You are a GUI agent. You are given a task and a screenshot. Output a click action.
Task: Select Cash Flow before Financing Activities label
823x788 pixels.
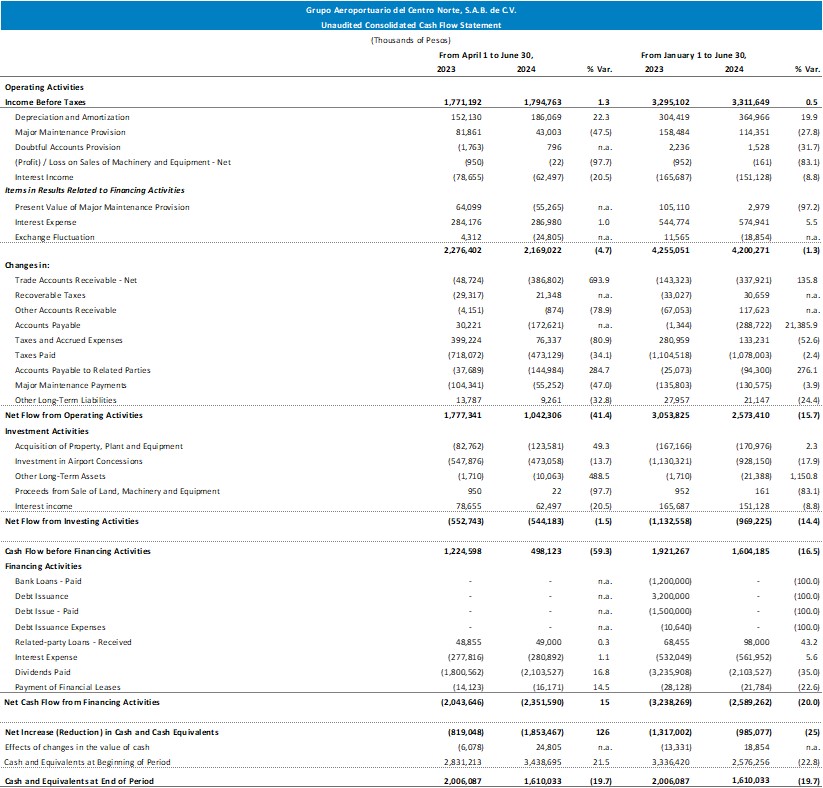point(78,551)
